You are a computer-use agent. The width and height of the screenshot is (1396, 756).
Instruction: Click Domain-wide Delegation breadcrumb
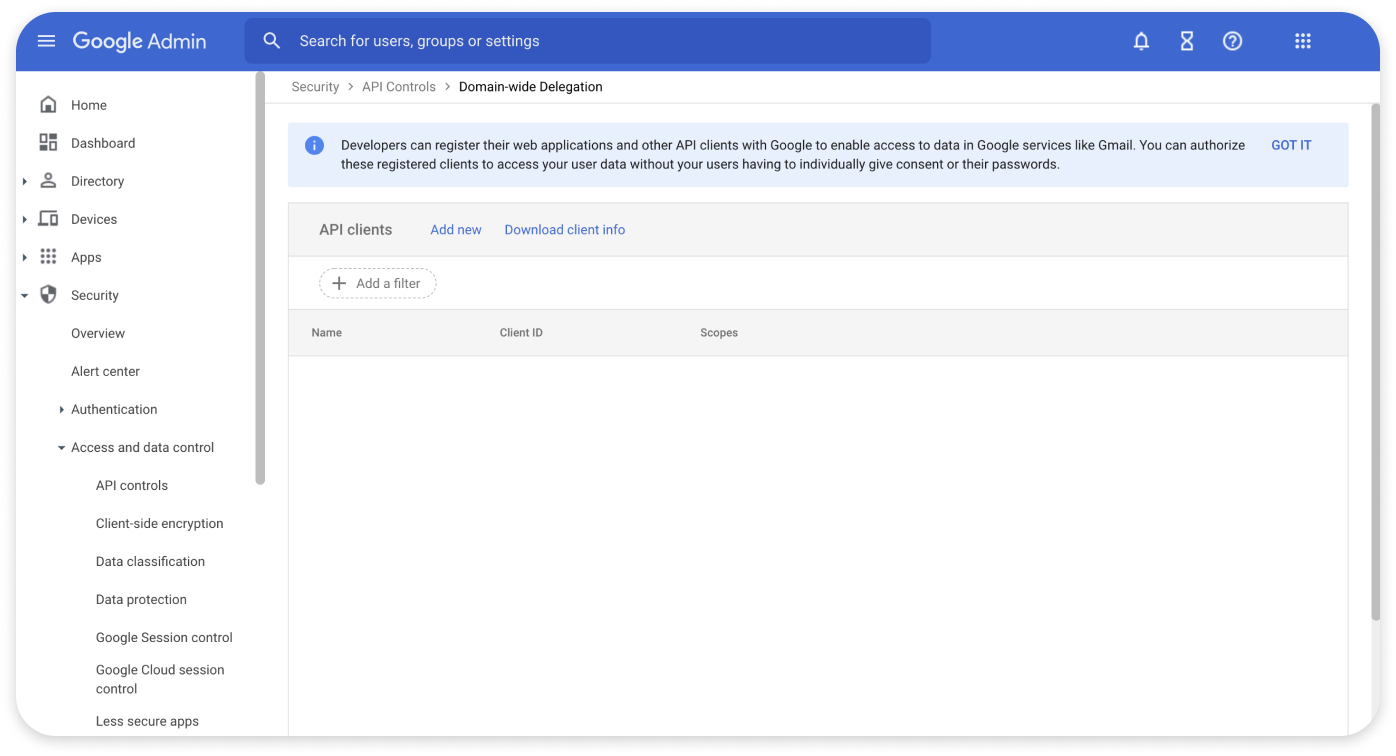531,87
